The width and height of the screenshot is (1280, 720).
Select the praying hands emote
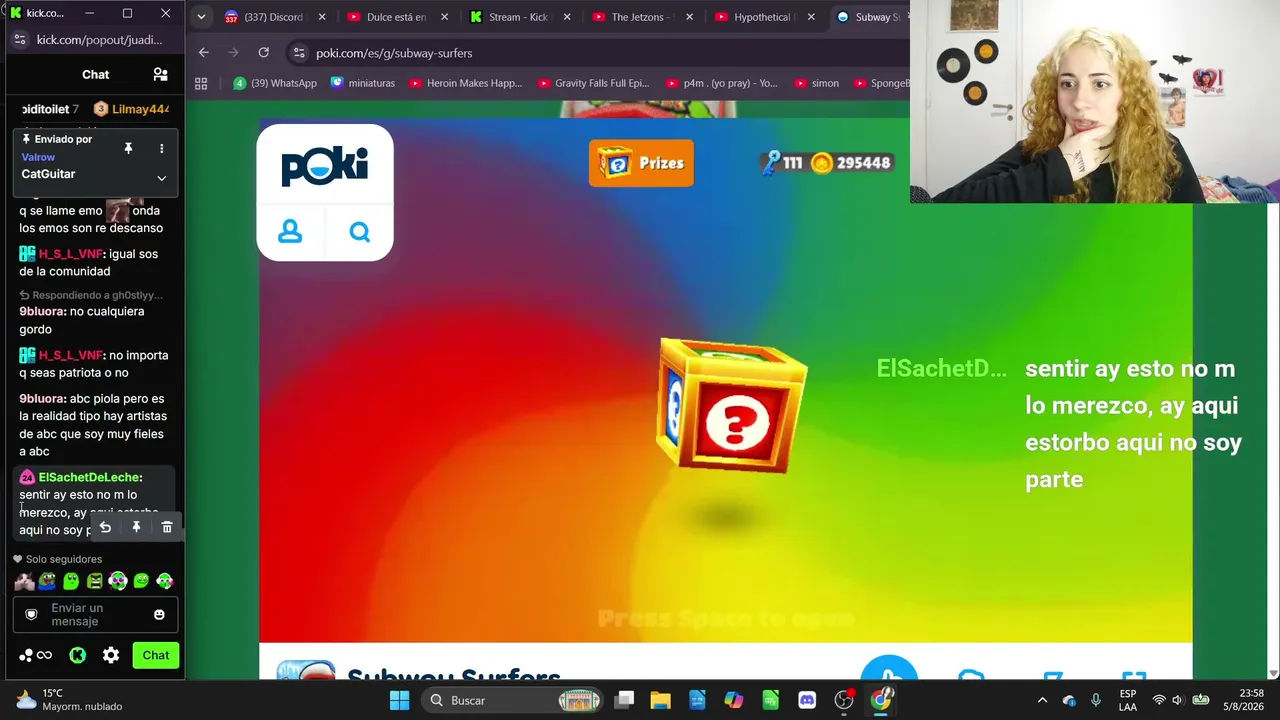pyautogui.click(x=24, y=581)
